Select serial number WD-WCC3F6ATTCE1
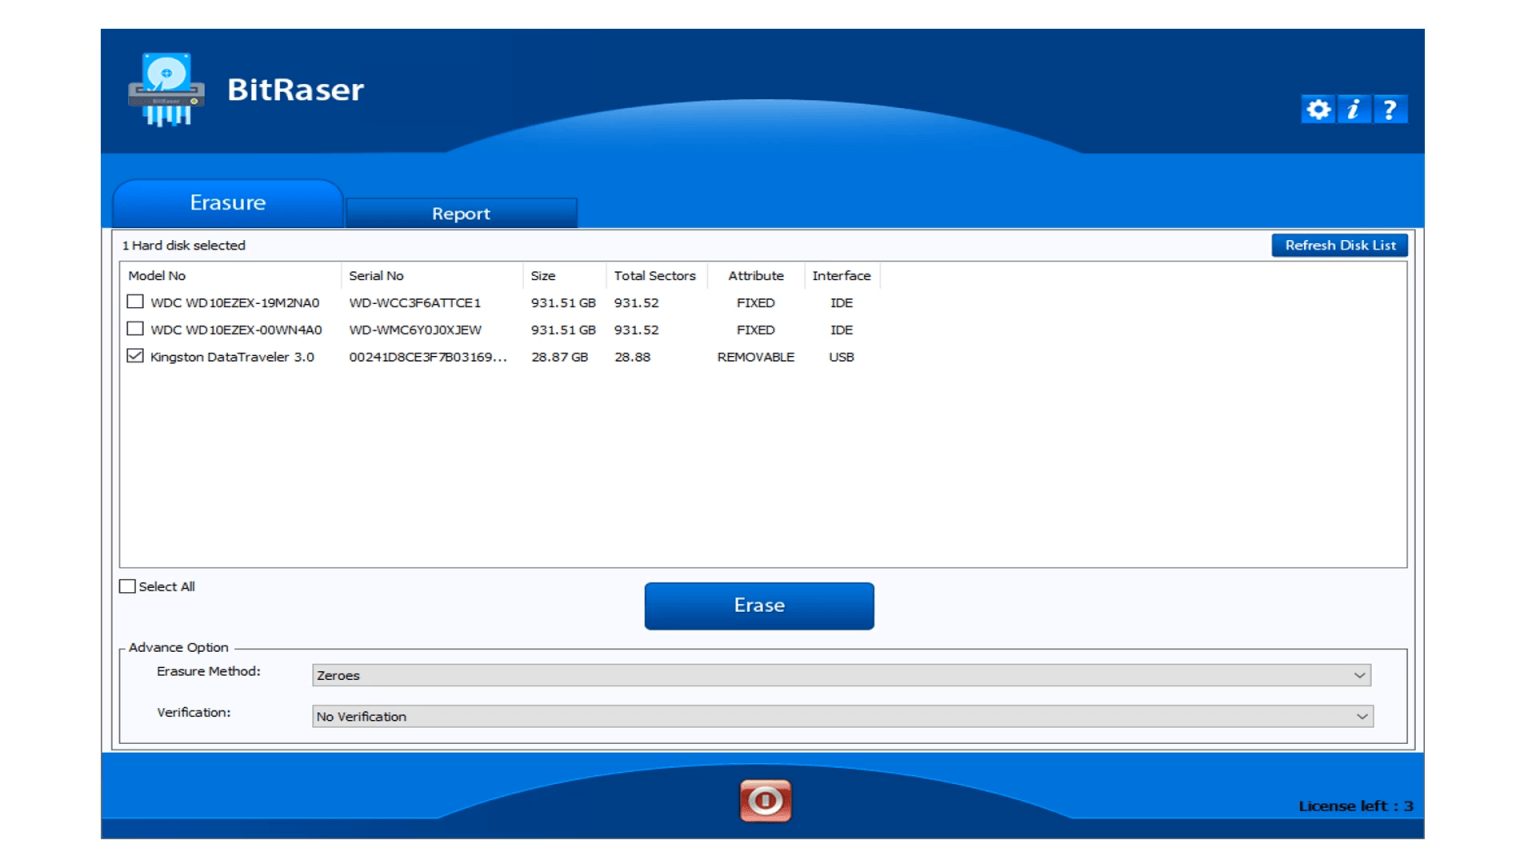Screen dimensions: 1536x864 [415, 303]
